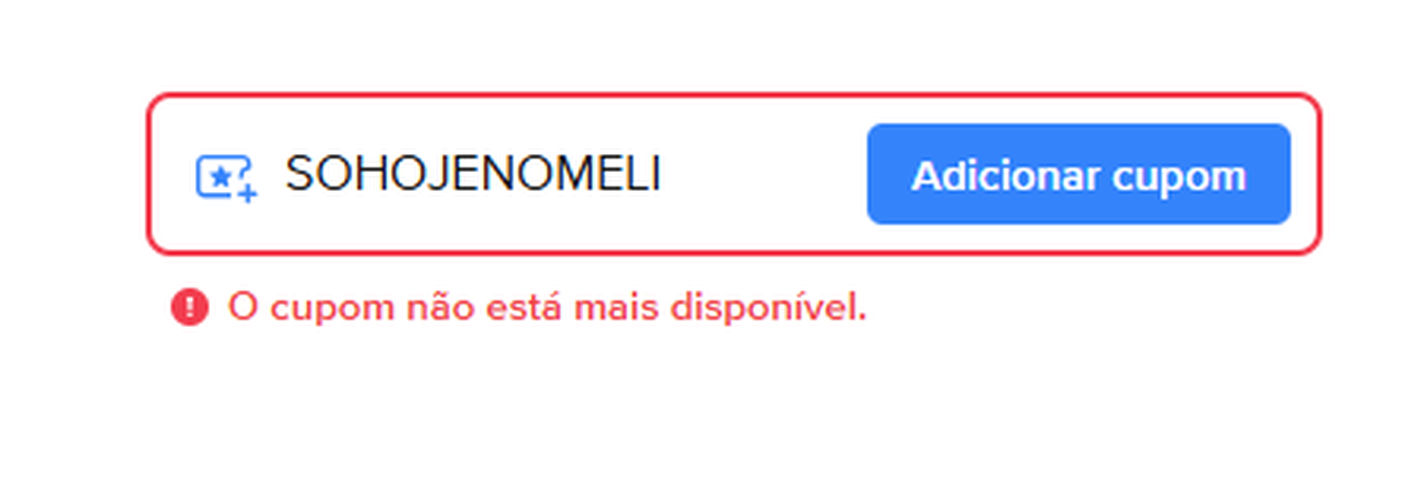Click the red error exclamation icon
This screenshot has width=1424, height=500.
coord(190,307)
